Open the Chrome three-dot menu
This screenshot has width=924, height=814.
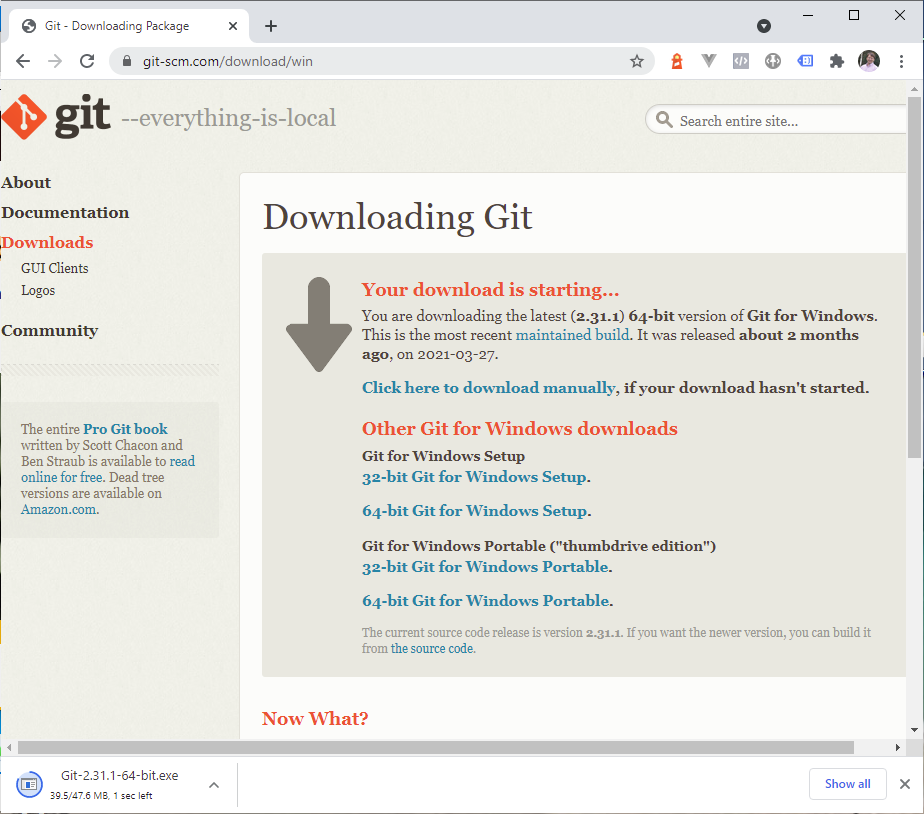click(x=903, y=61)
